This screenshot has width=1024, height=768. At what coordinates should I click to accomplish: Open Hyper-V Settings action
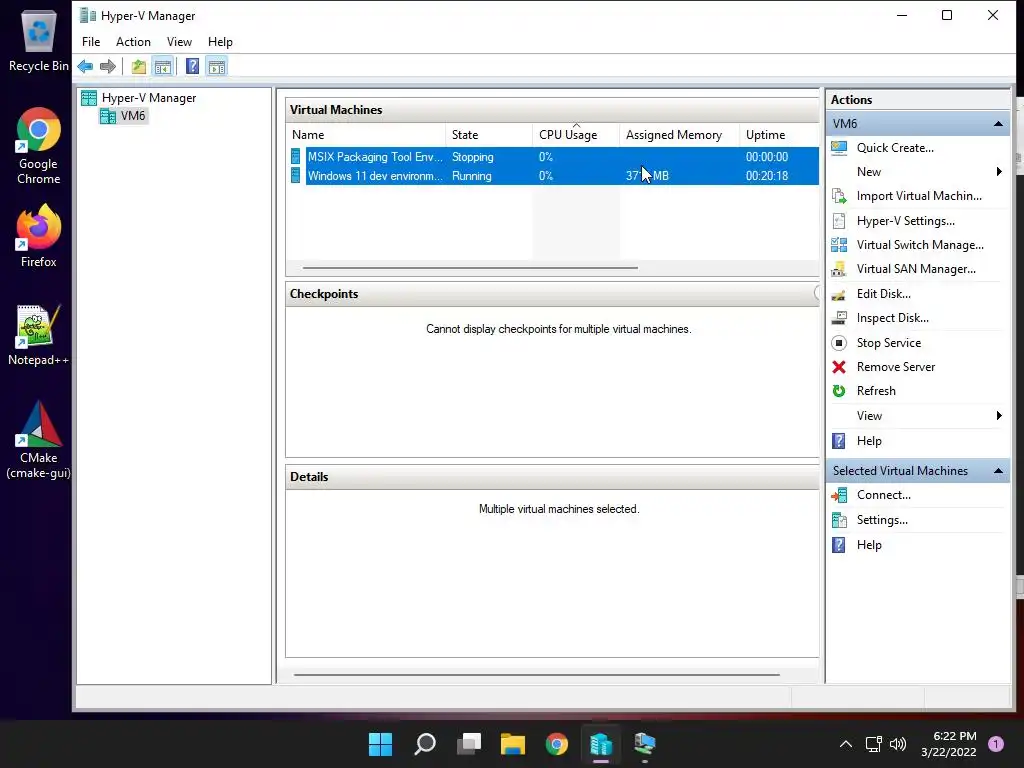pyautogui.click(x=905, y=221)
